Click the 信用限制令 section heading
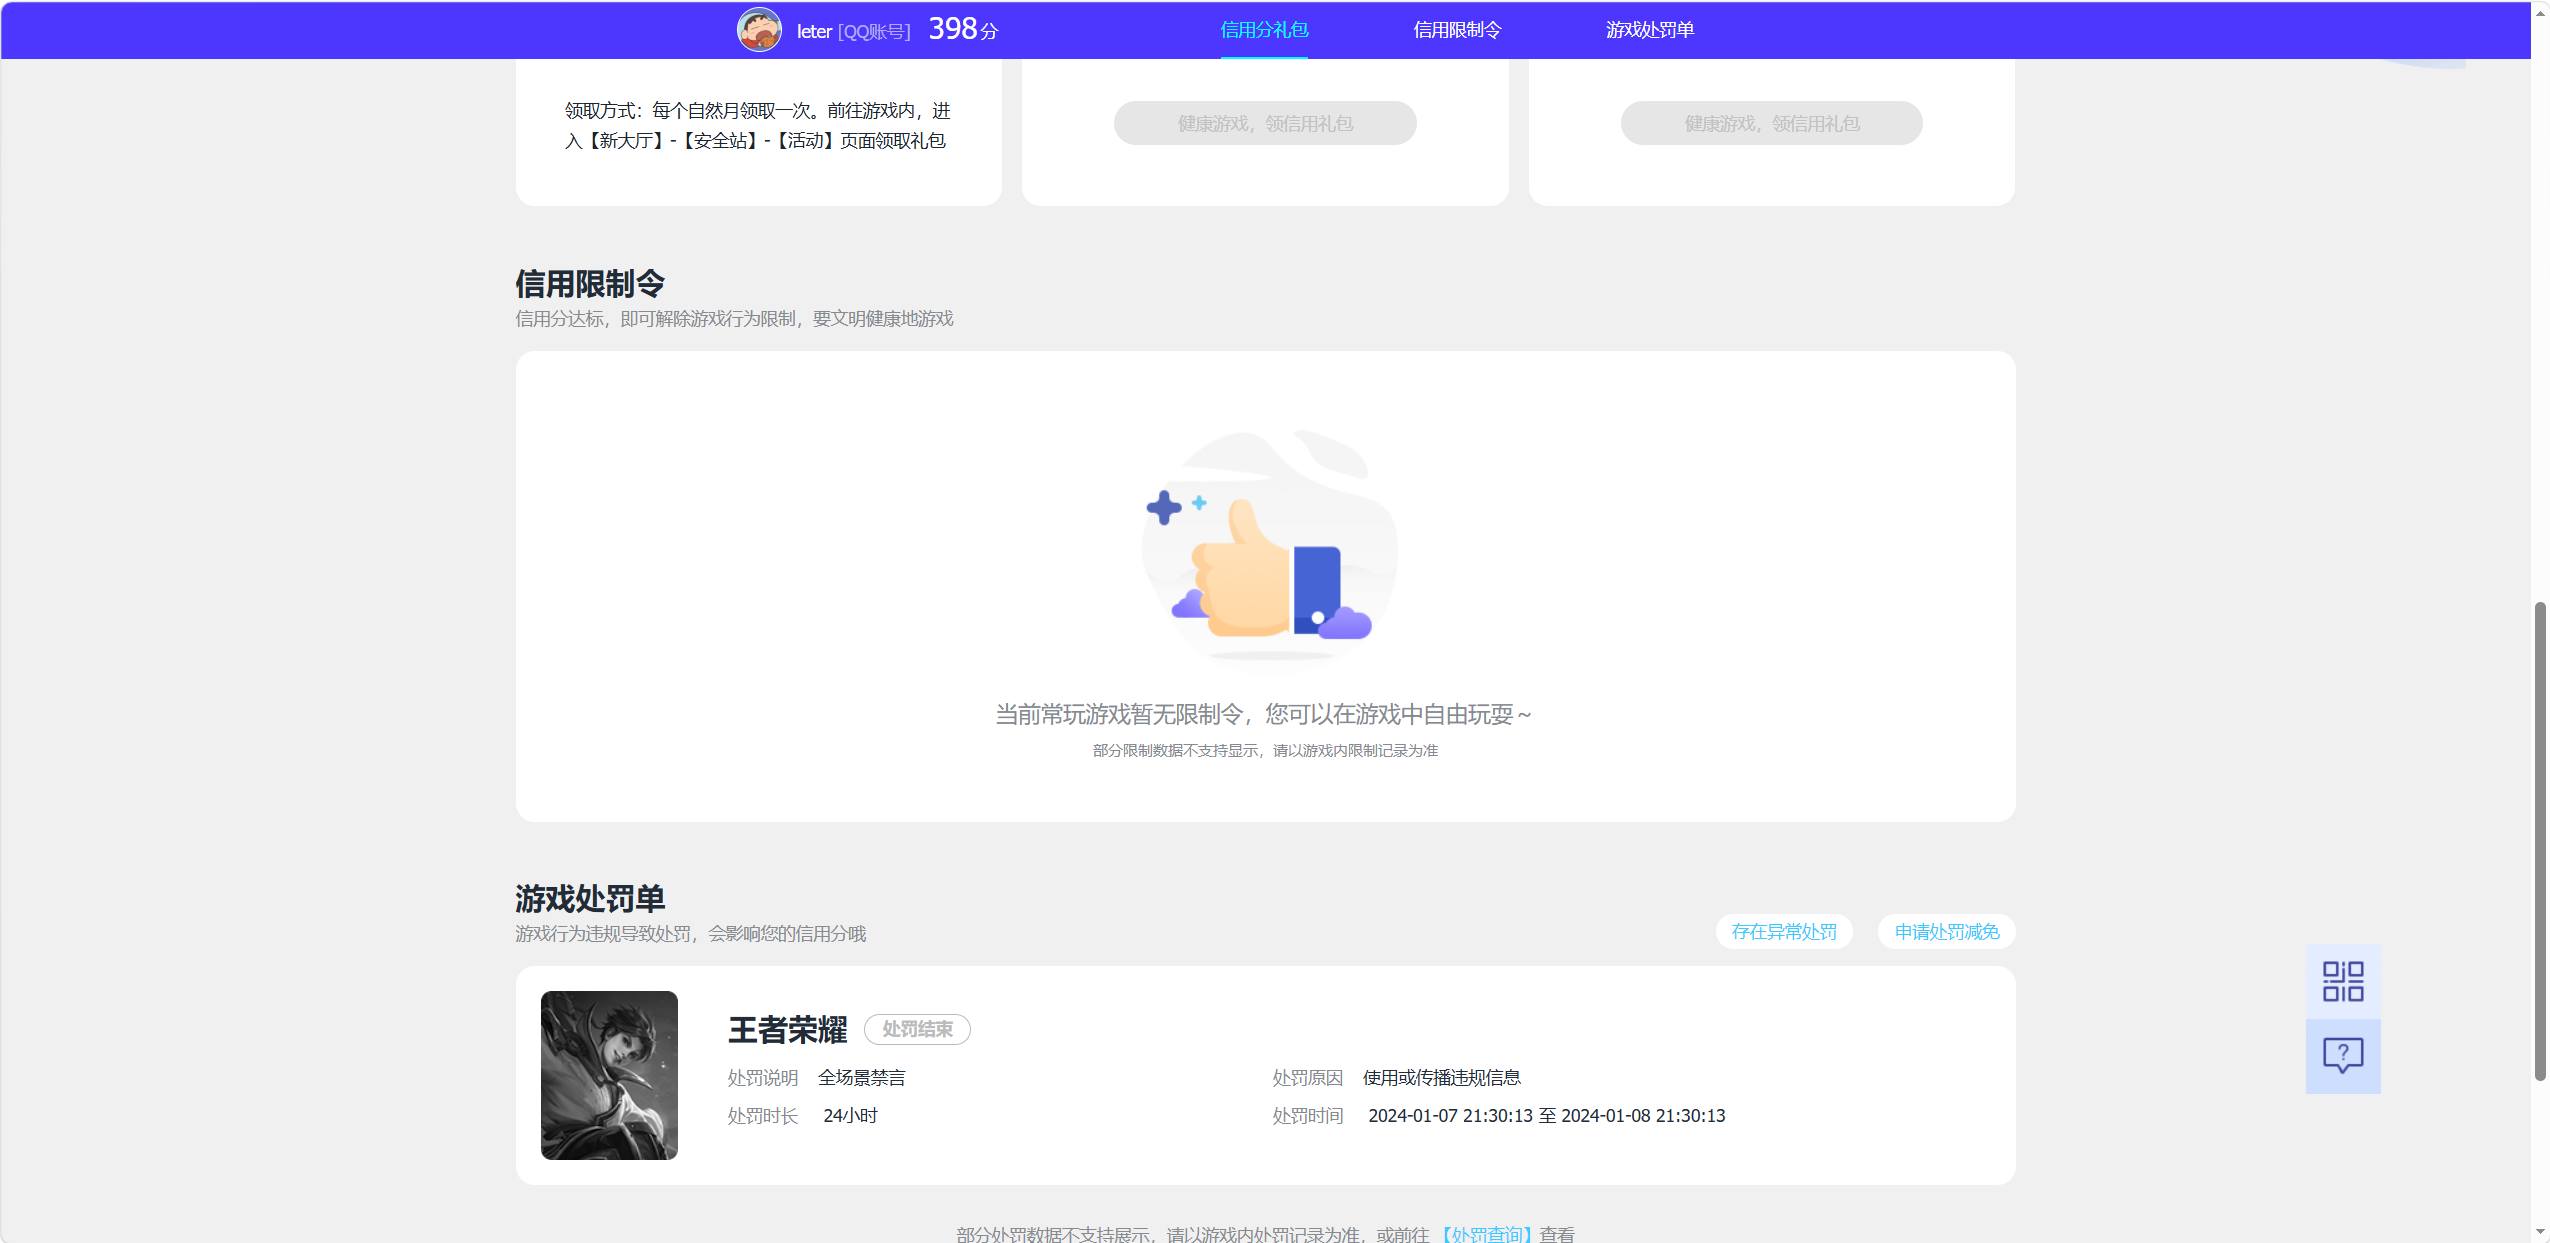 [x=590, y=284]
